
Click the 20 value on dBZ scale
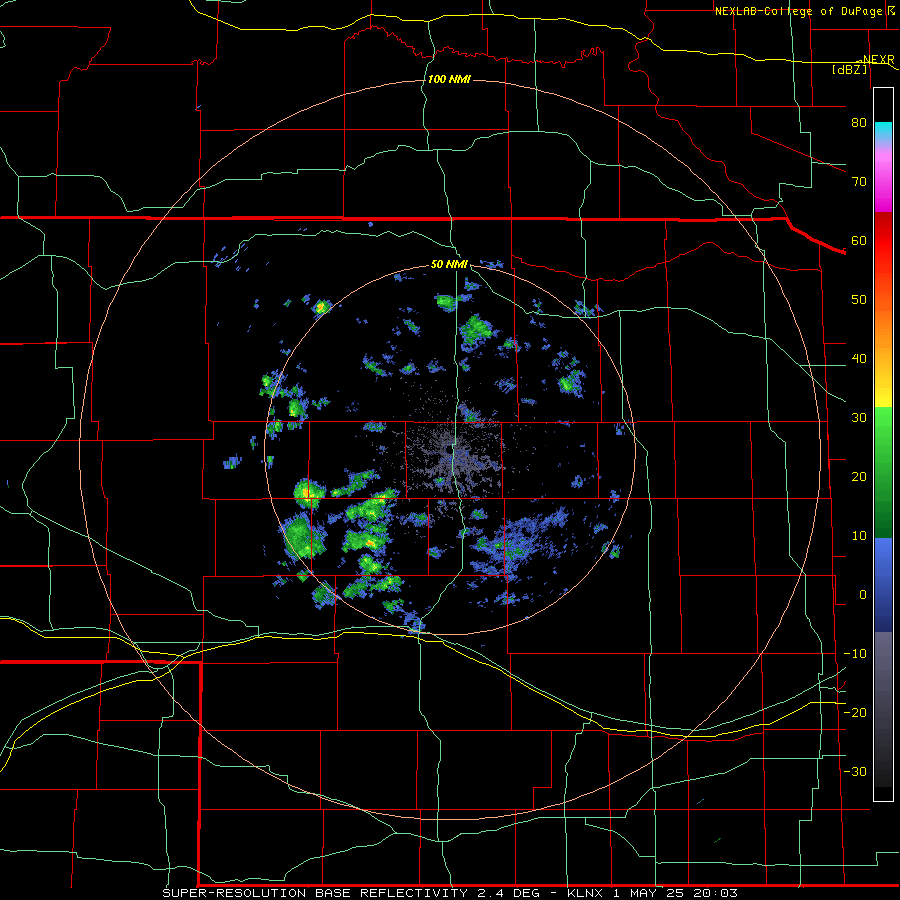click(859, 476)
